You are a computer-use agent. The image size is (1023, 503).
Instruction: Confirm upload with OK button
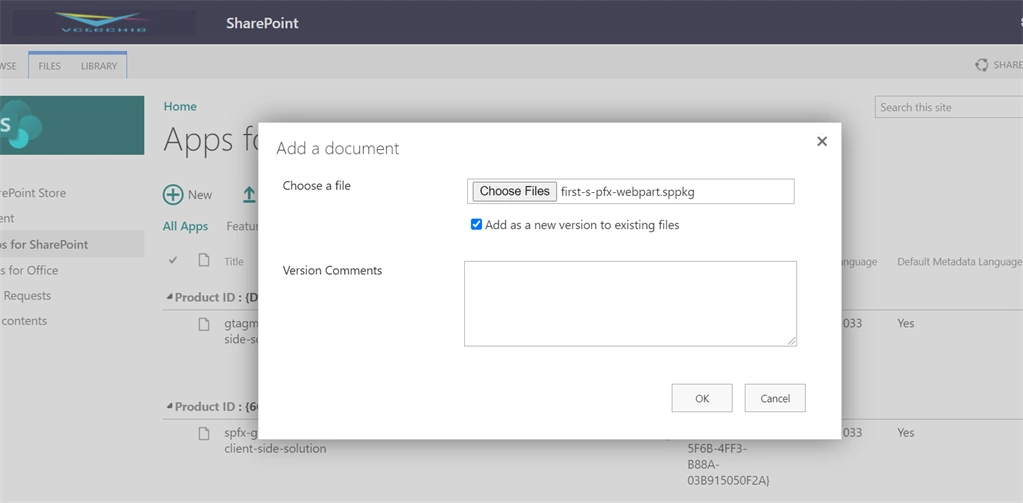pos(702,398)
